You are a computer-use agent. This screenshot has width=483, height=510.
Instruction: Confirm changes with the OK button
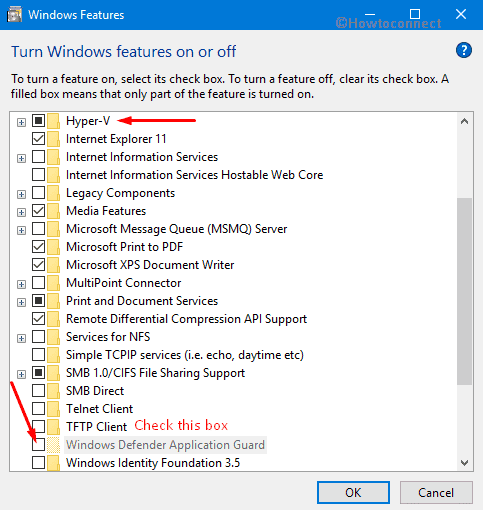pyautogui.click(x=353, y=492)
